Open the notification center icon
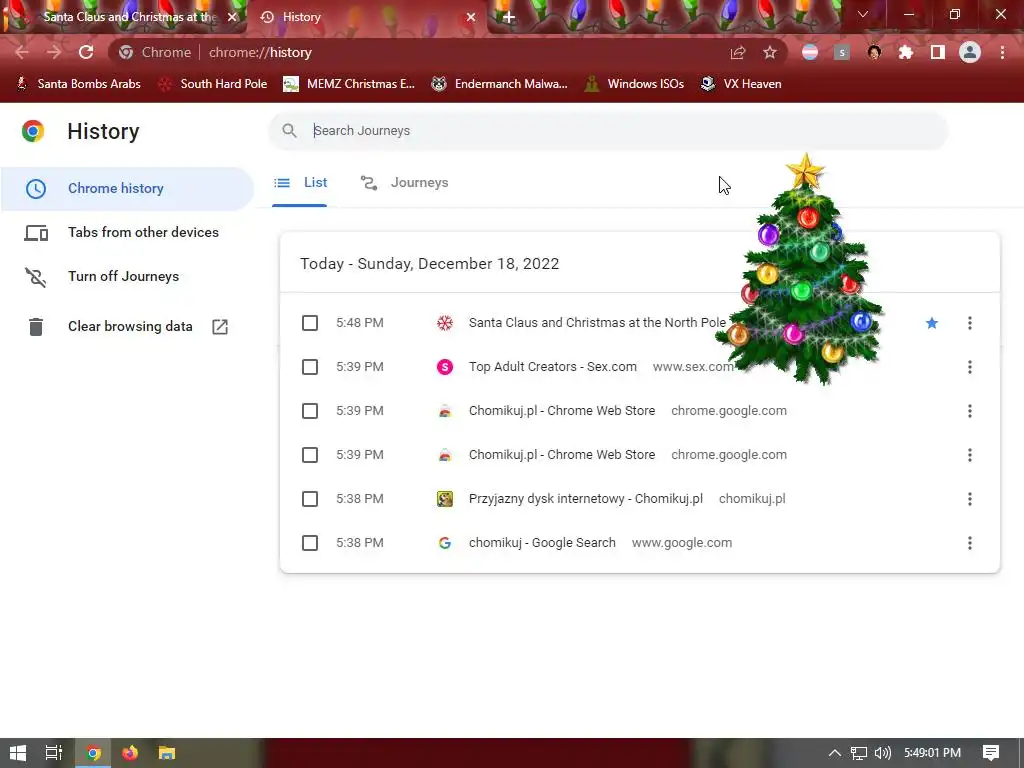Image resolution: width=1024 pixels, height=768 pixels. 991,753
